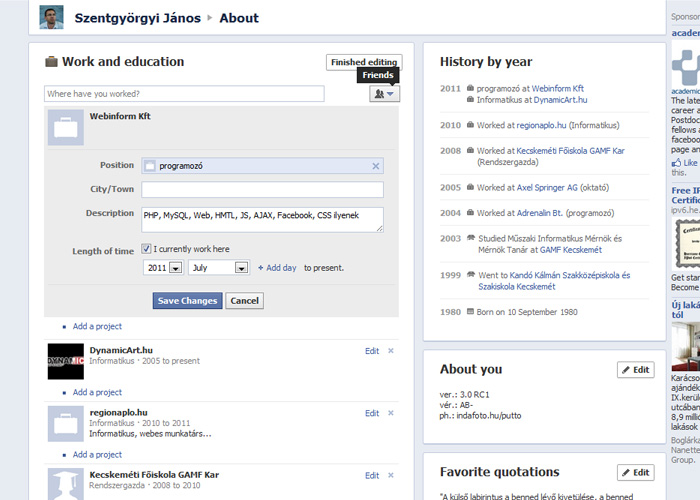Image resolution: width=700 pixels, height=500 pixels.
Task: Click the position icon beside programozó
Action: point(150,166)
